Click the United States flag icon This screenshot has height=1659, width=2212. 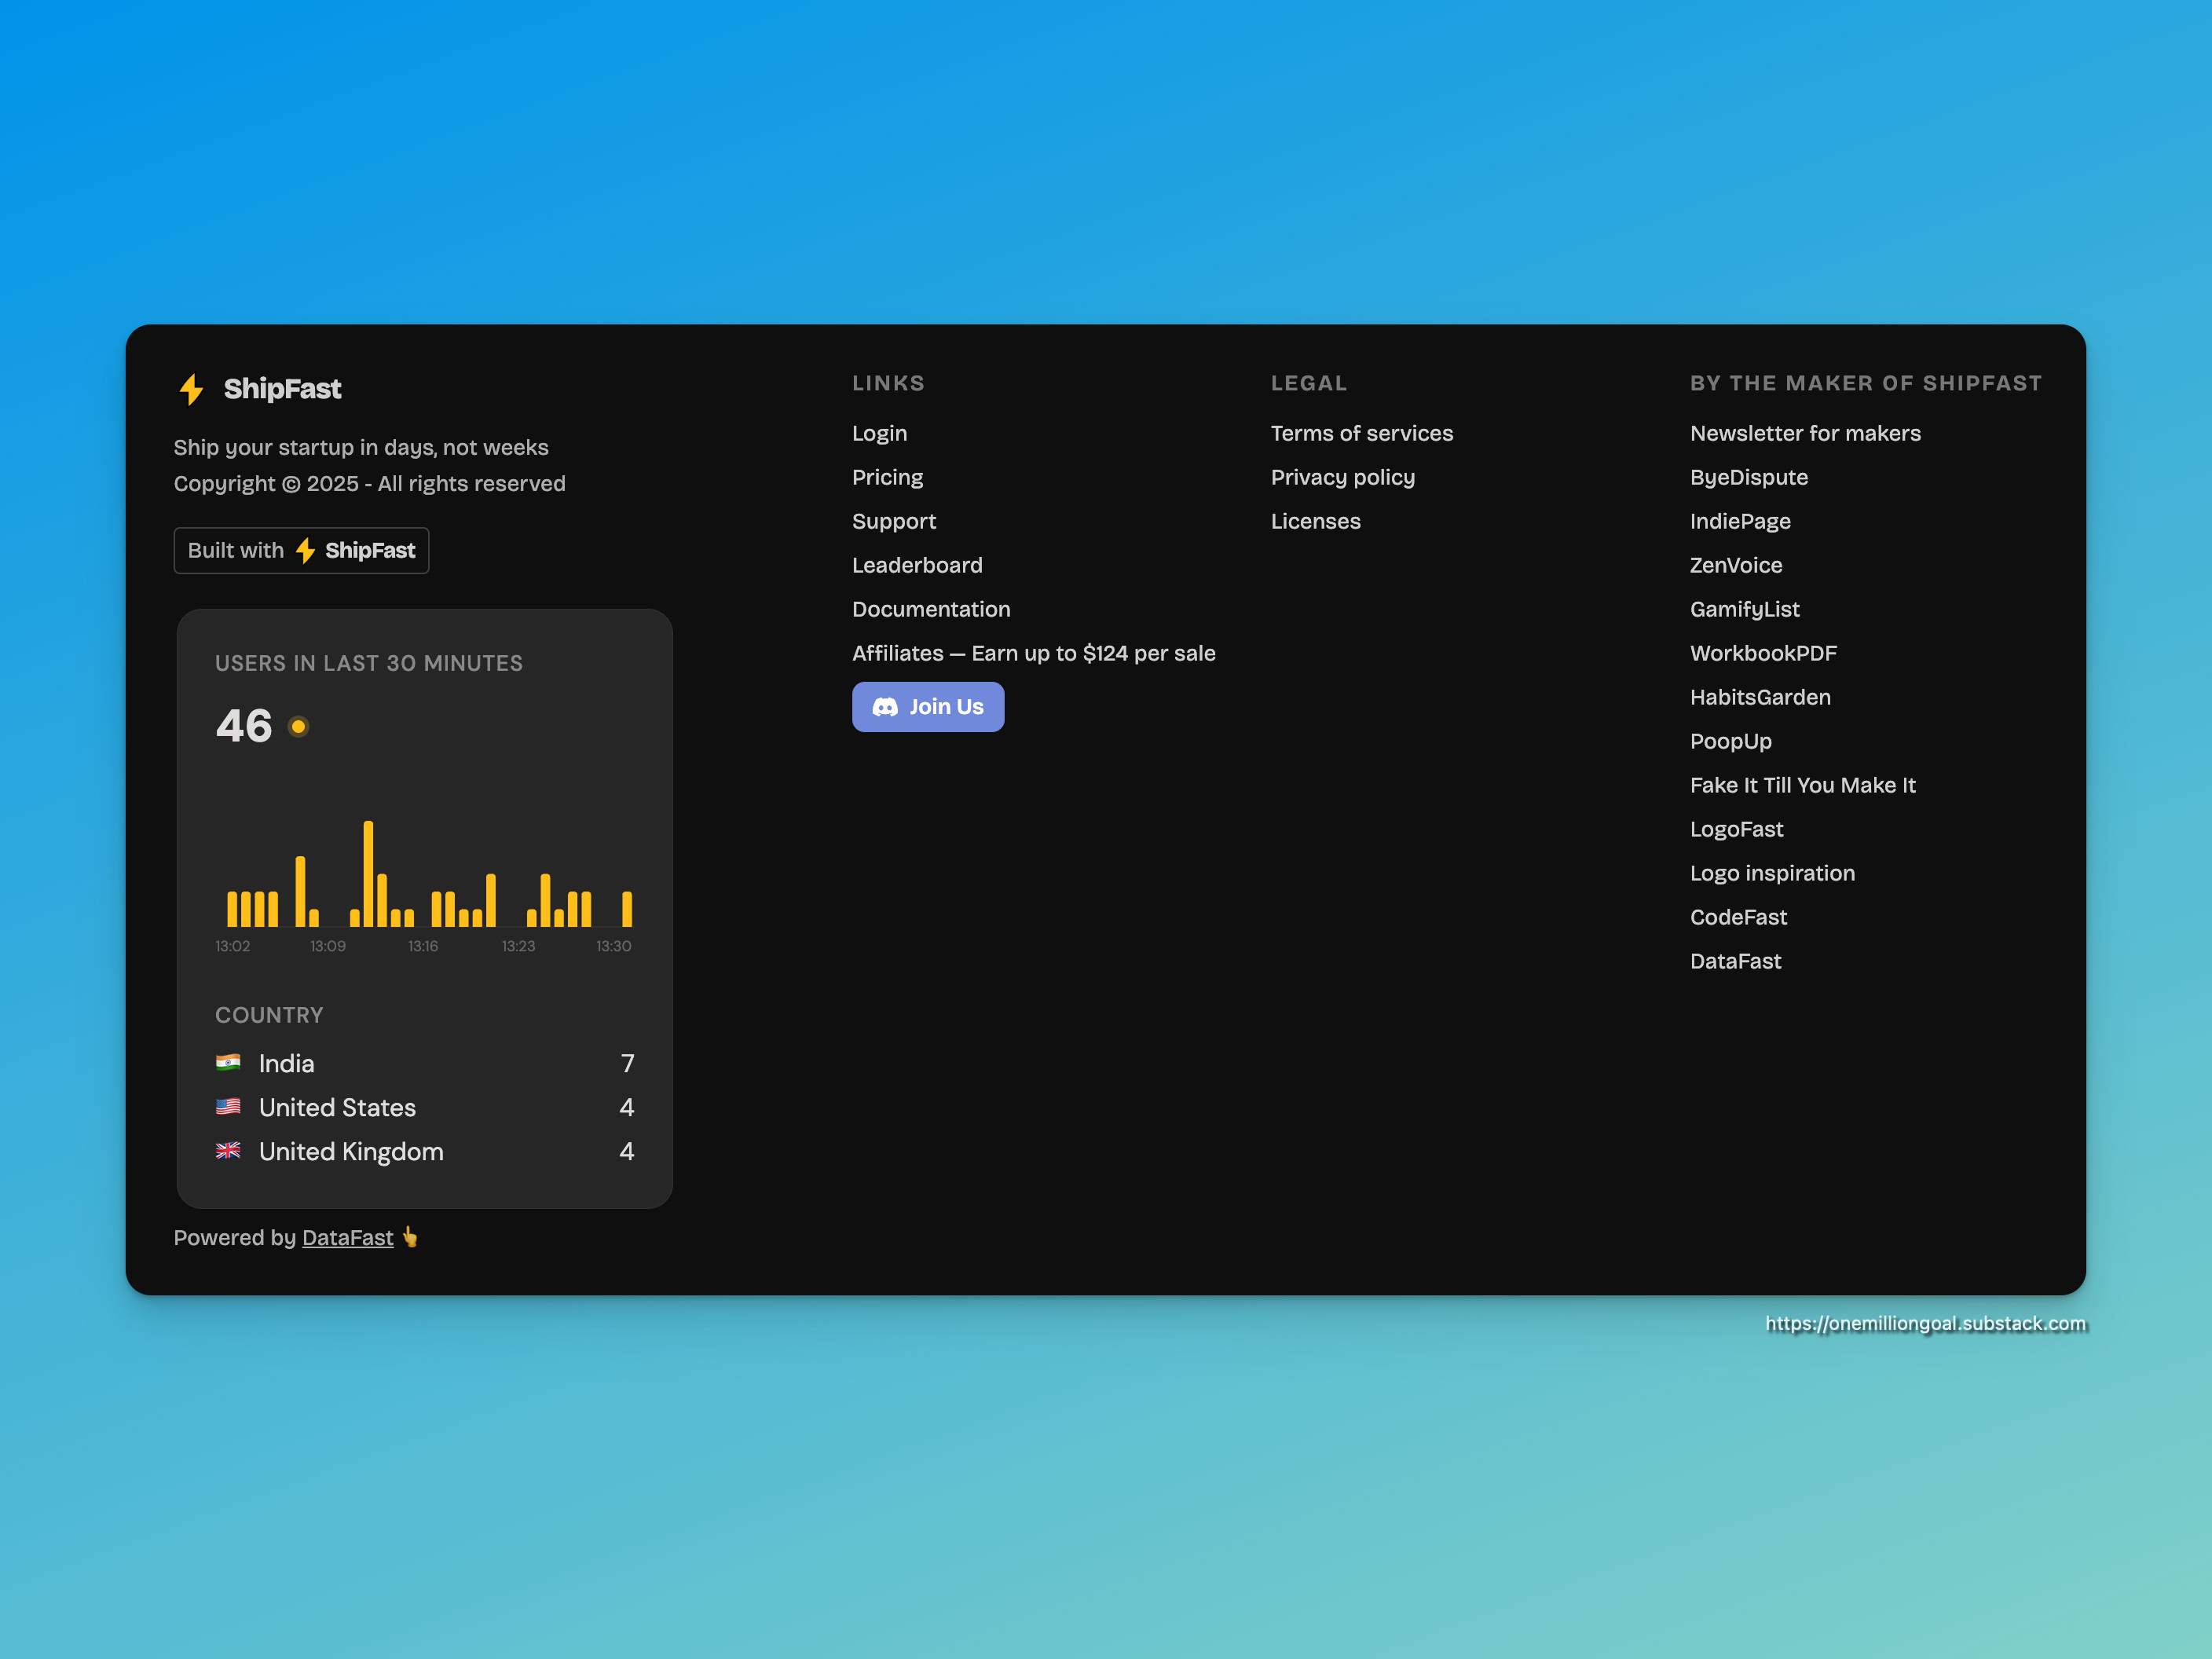coord(228,1106)
